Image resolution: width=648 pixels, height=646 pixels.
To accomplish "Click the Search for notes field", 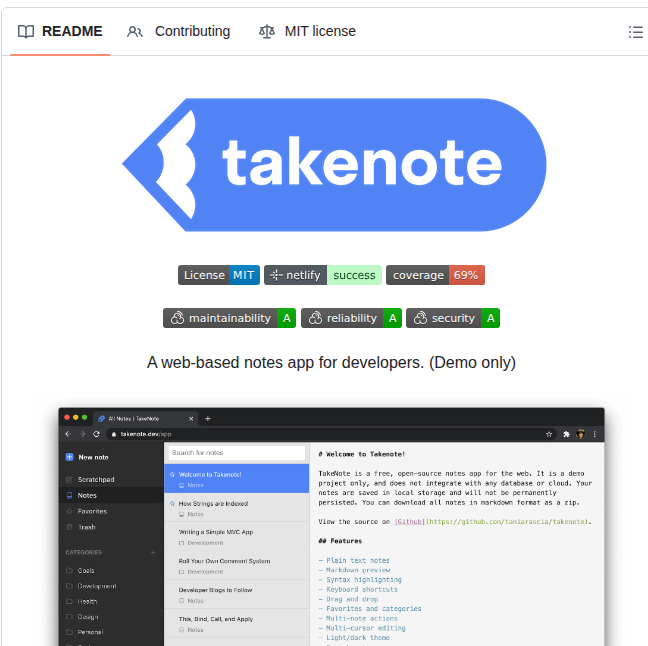I will (x=235, y=453).
